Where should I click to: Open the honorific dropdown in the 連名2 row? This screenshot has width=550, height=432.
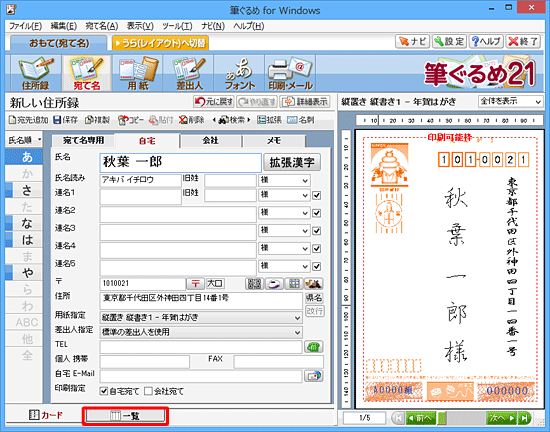(x=284, y=213)
